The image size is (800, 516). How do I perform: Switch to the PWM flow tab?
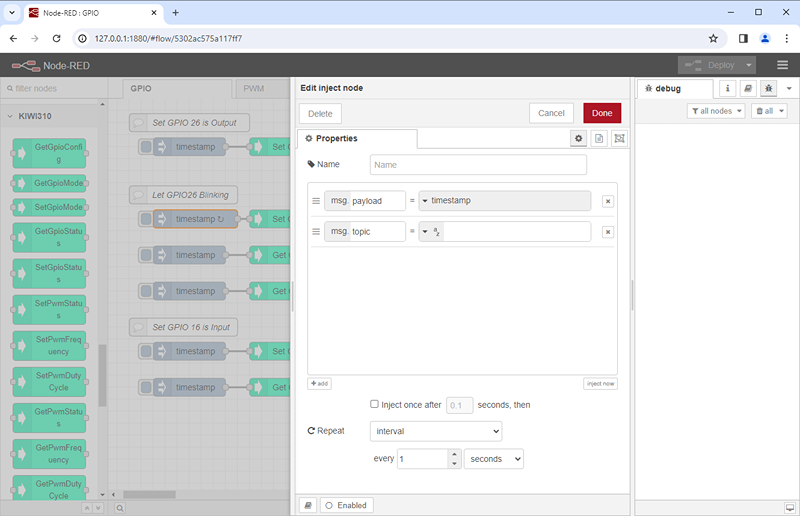[x=254, y=89]
